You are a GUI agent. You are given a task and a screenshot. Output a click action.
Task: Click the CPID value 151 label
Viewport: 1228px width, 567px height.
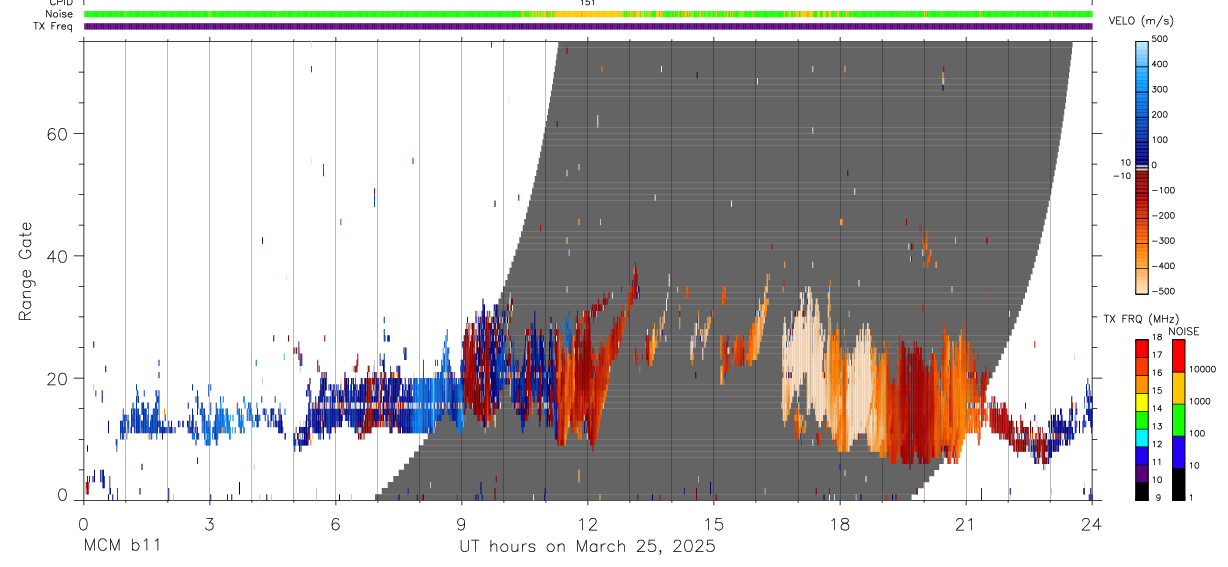588,3
